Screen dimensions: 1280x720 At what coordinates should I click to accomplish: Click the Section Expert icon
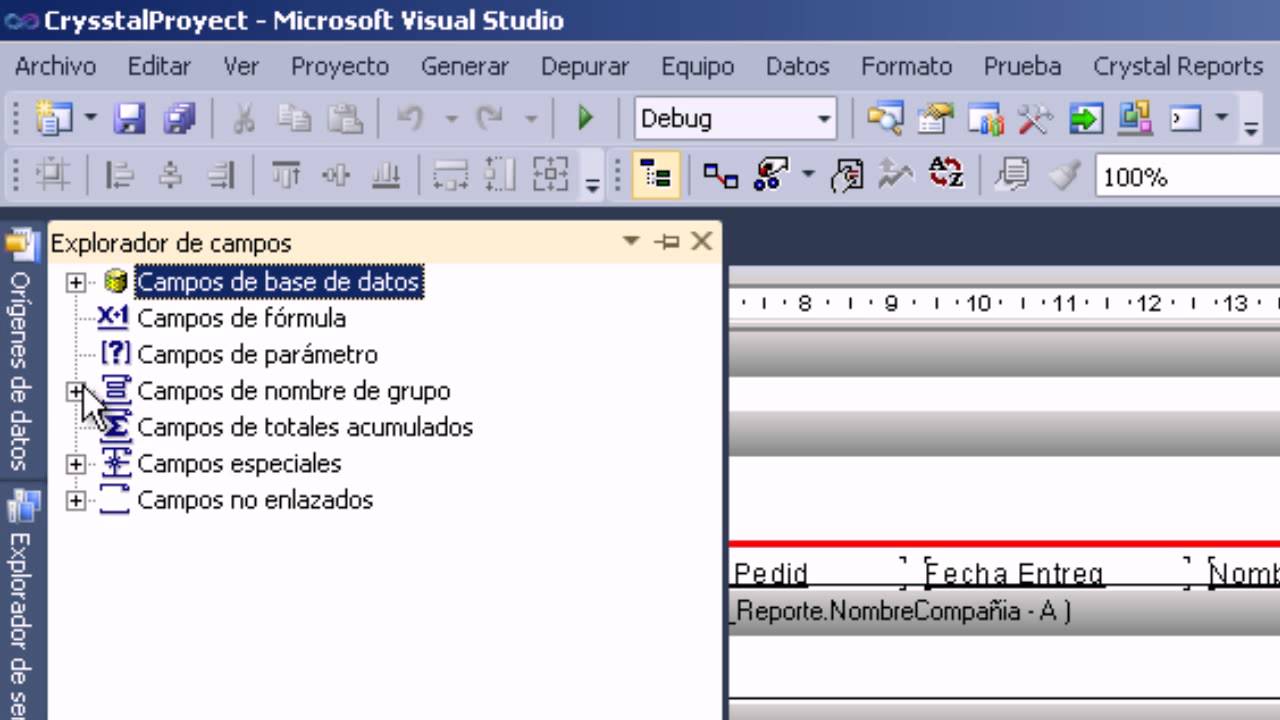pyautogui.click(x=848, y=176)
